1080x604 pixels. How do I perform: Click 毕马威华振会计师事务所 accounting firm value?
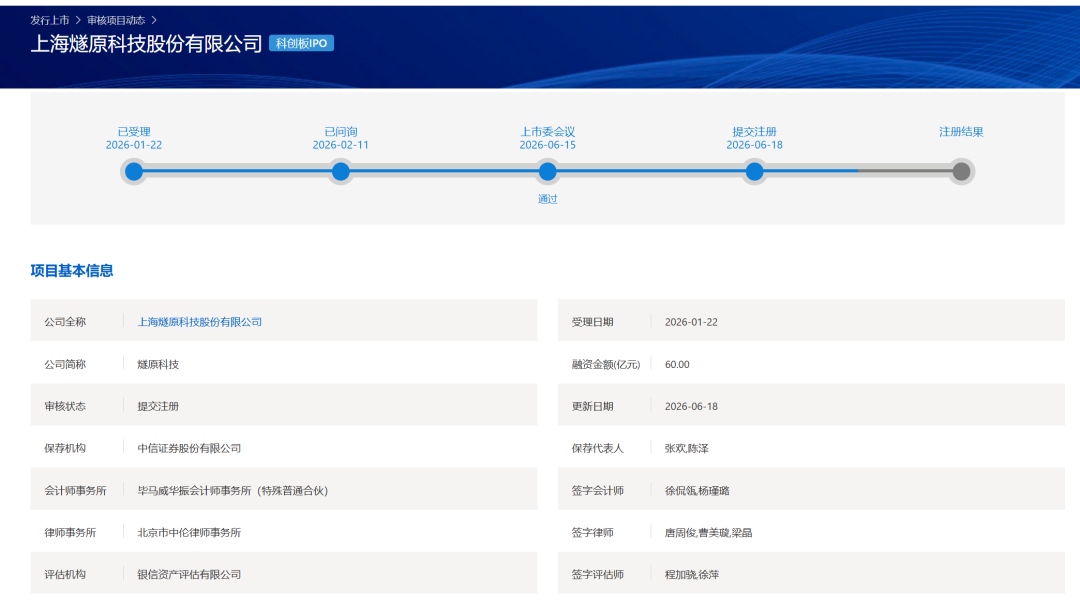click(x=232, y=490)
